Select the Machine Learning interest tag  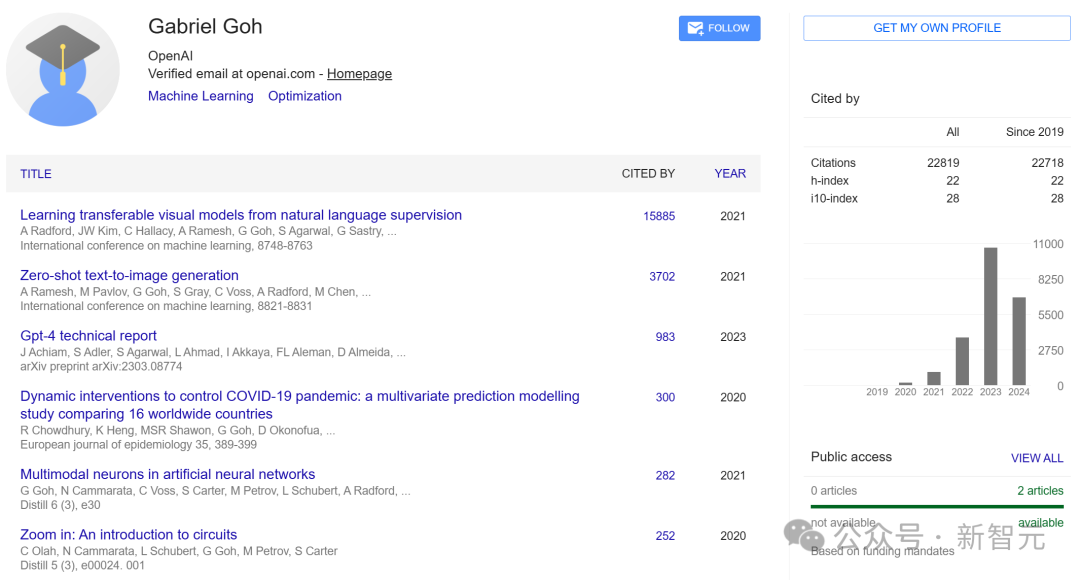tap(200, 96)
